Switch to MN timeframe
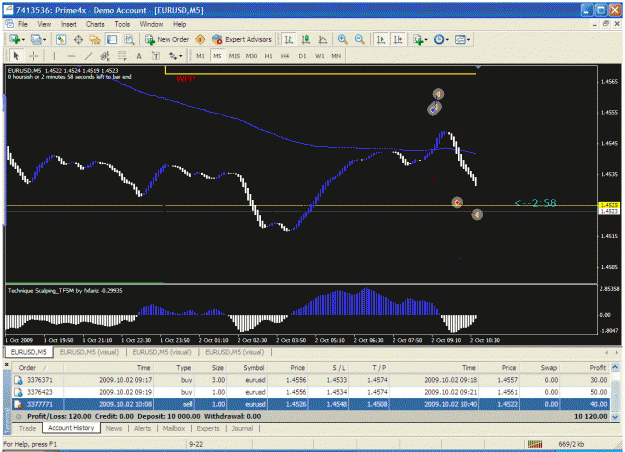625x452 pixels. click(336, 56)
